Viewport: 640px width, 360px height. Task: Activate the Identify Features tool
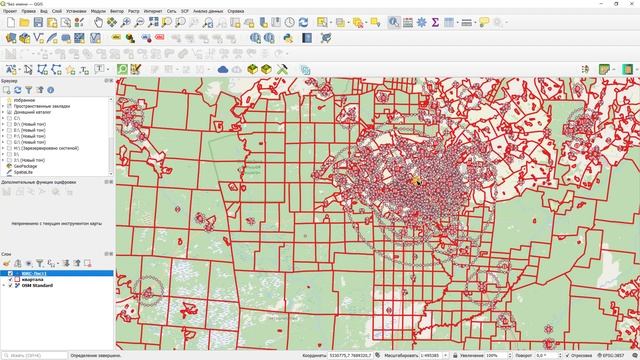394,22
